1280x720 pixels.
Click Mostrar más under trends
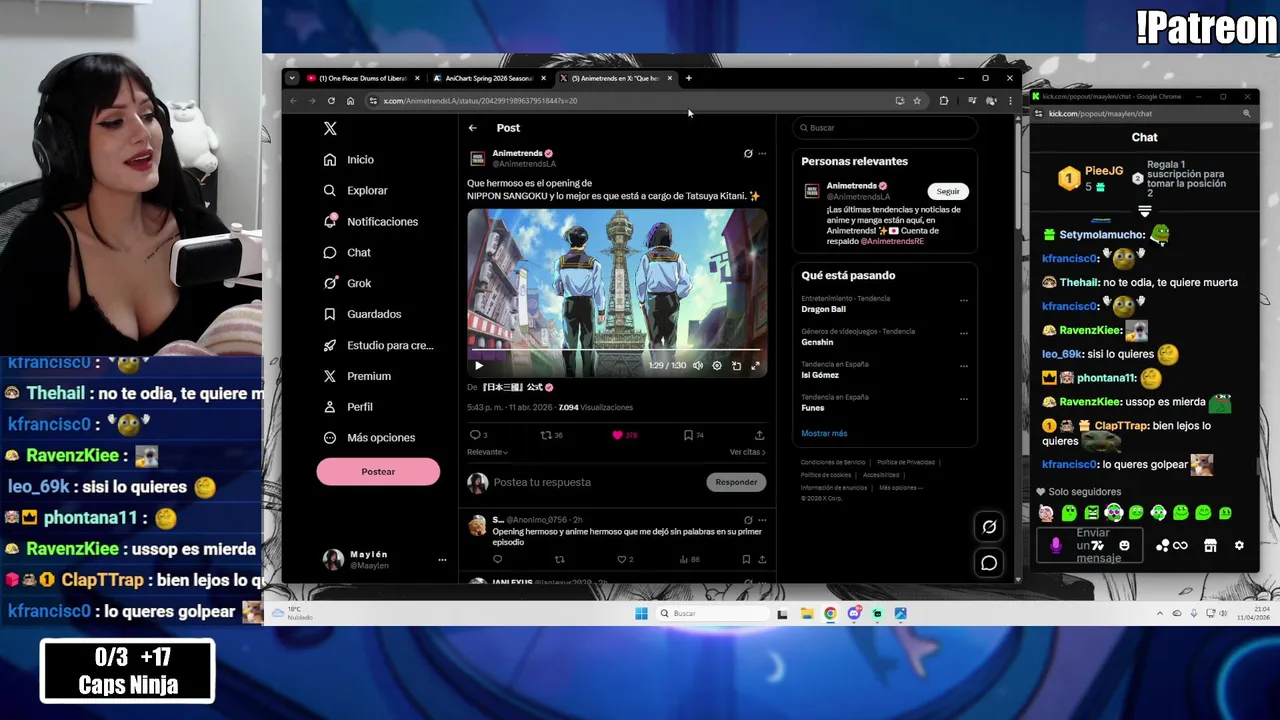coord(824,433)
